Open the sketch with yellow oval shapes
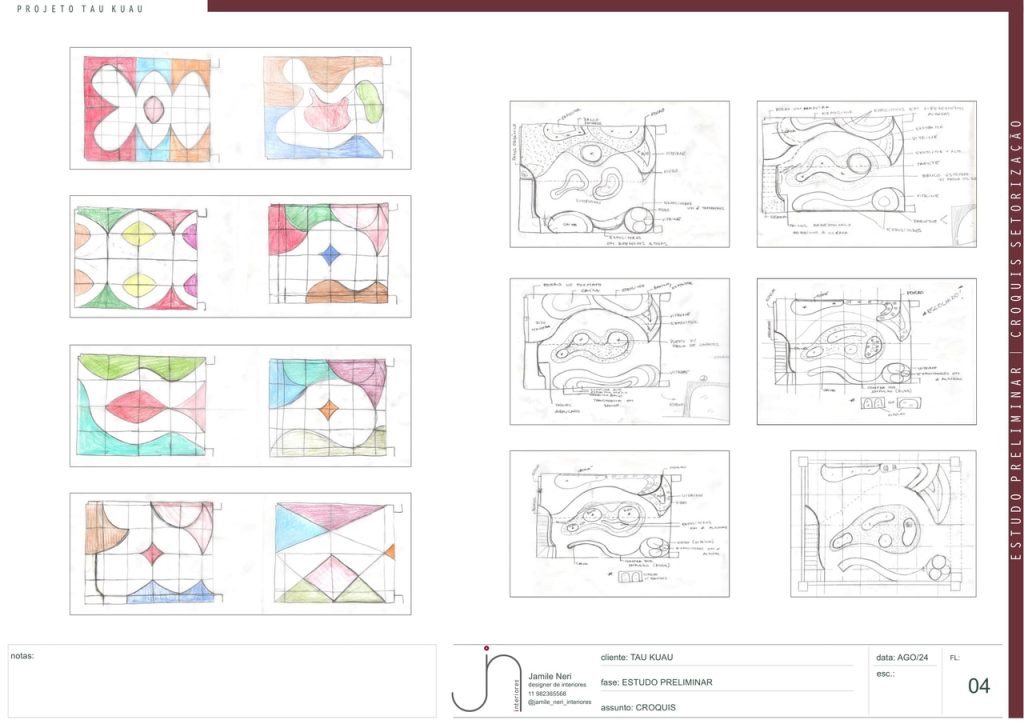Image resolution: width=1024 pixels, height=724 pixels. [x=136, y=256]
